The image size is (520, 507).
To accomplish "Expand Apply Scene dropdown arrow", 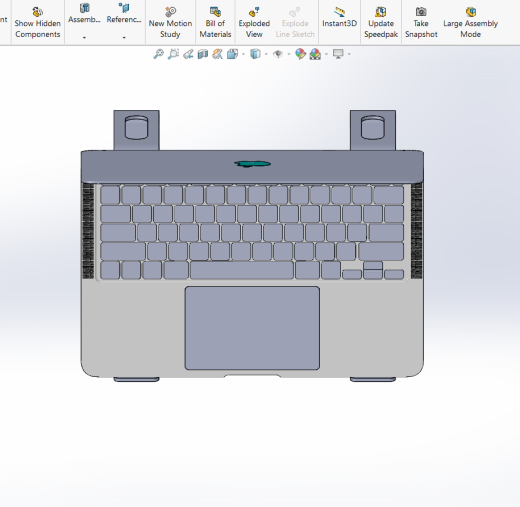I will pyautogui.click(x=326, y=54).
